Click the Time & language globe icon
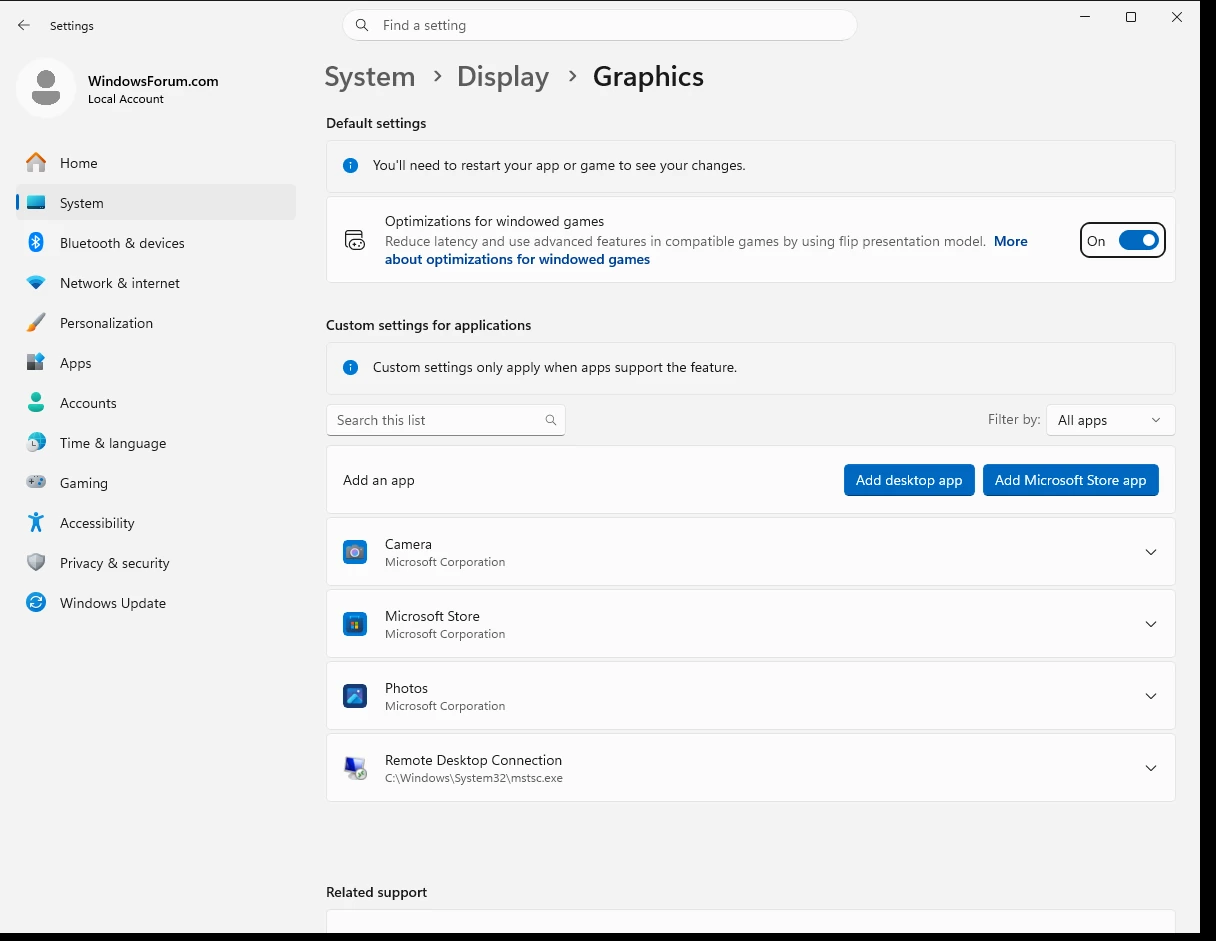This screenshot has height=941, width=1216. pyautogui.click(x=36, y=443)
